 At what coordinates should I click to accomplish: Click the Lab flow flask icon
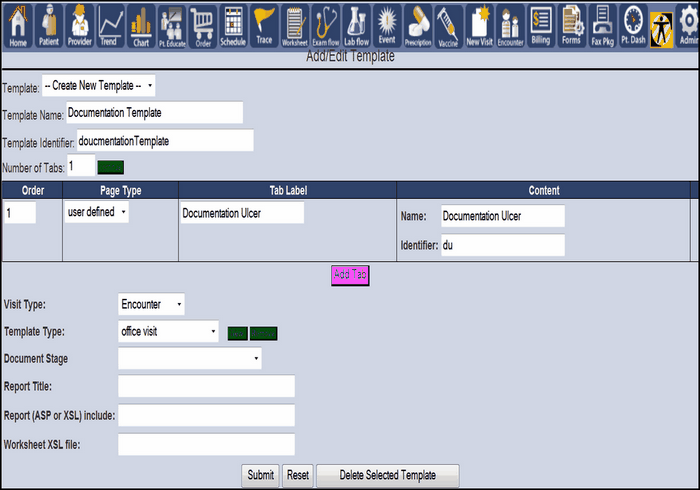click(x=357, y=25)
